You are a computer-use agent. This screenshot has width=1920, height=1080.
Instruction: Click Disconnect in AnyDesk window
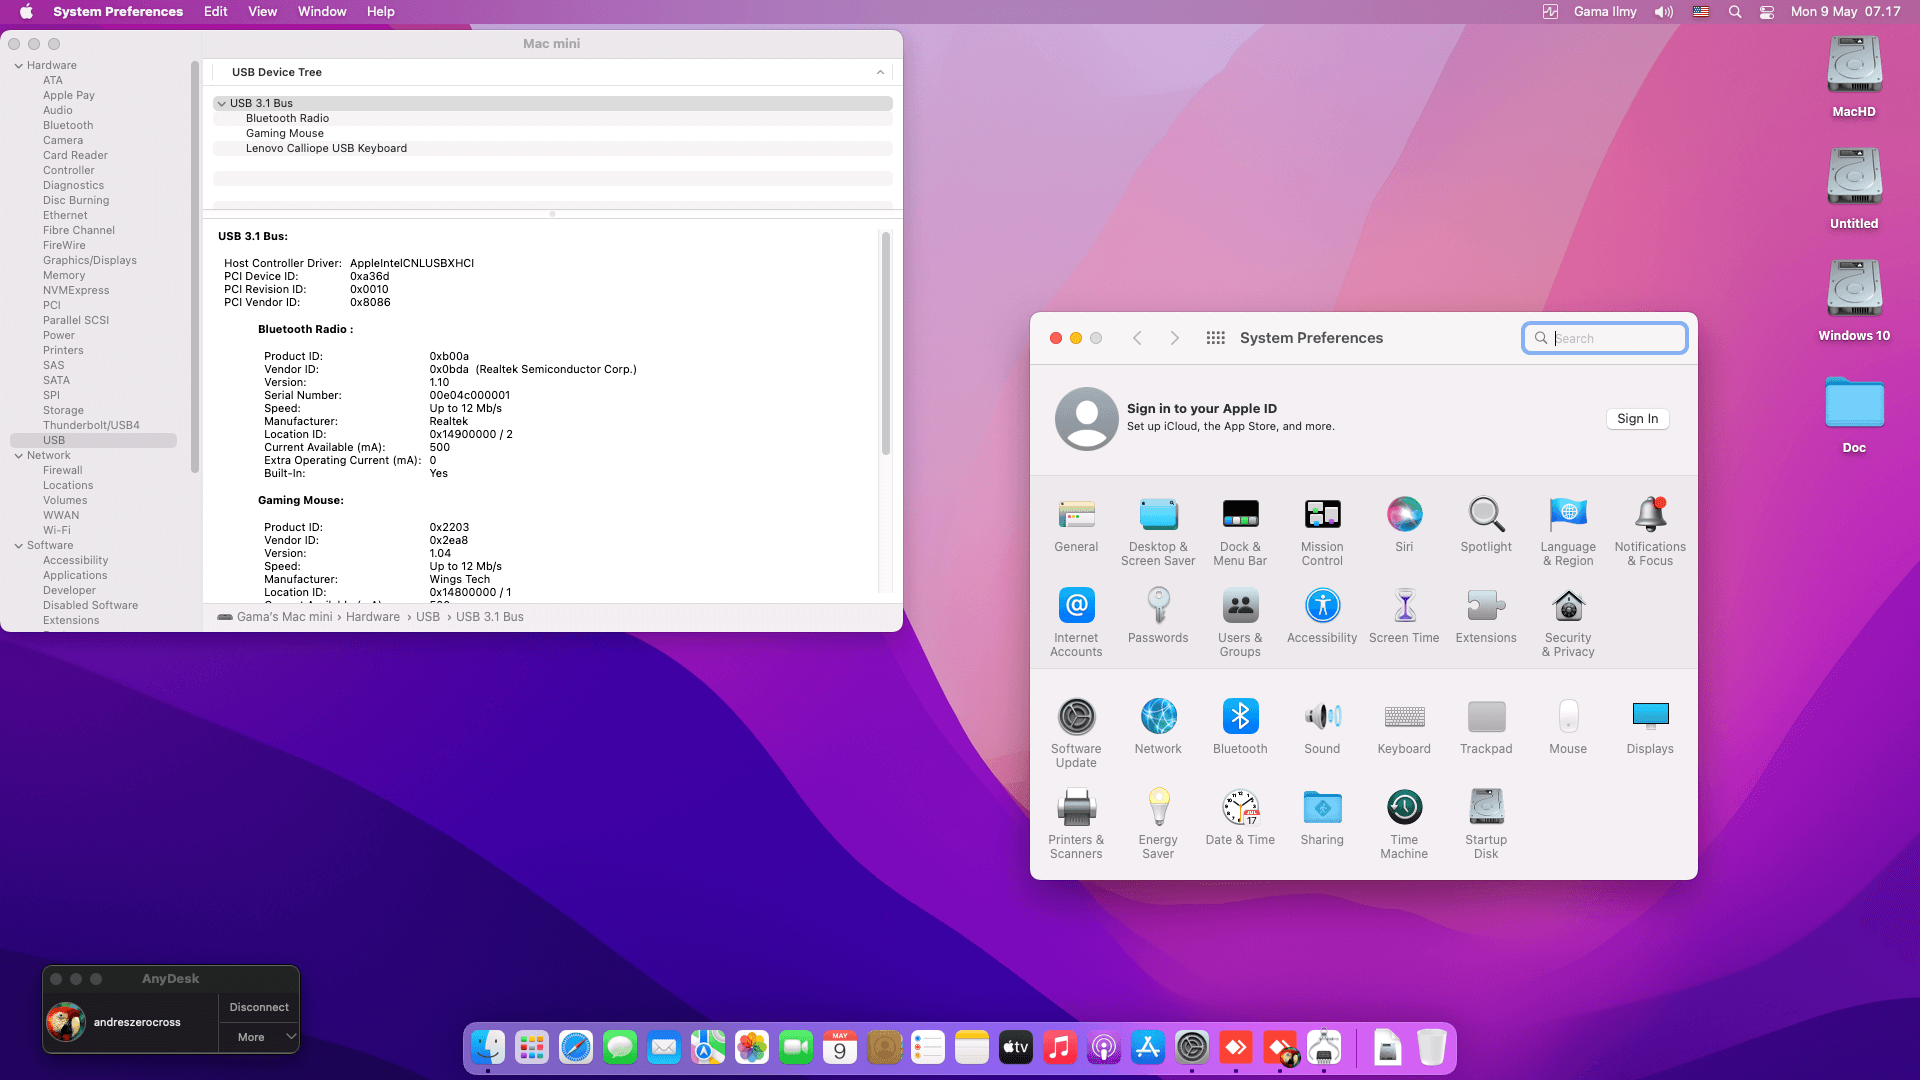coord(259,1007)
